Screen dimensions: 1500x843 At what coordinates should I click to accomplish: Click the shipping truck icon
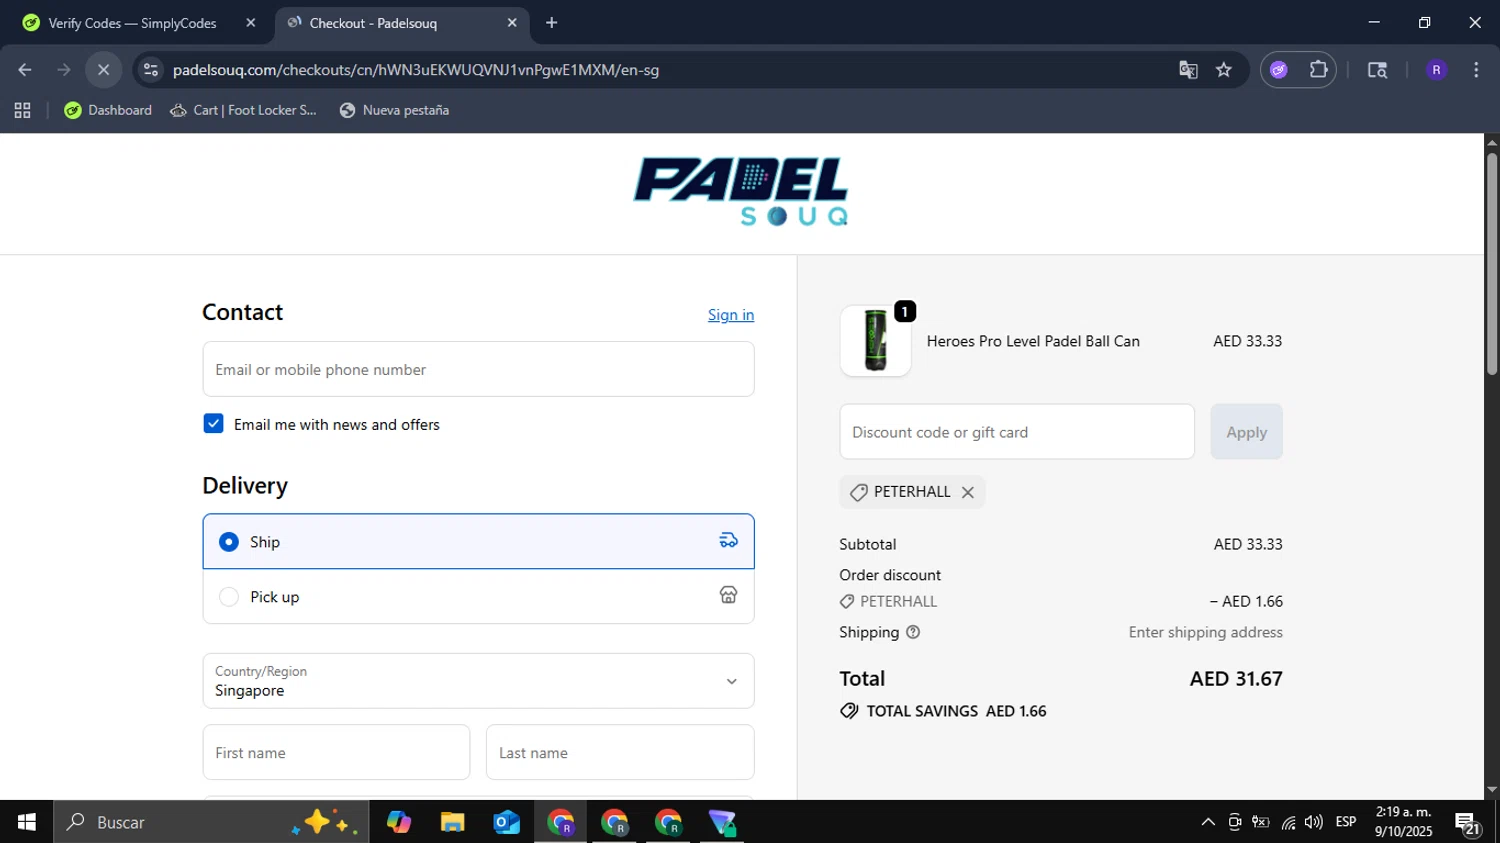[728, 541]
